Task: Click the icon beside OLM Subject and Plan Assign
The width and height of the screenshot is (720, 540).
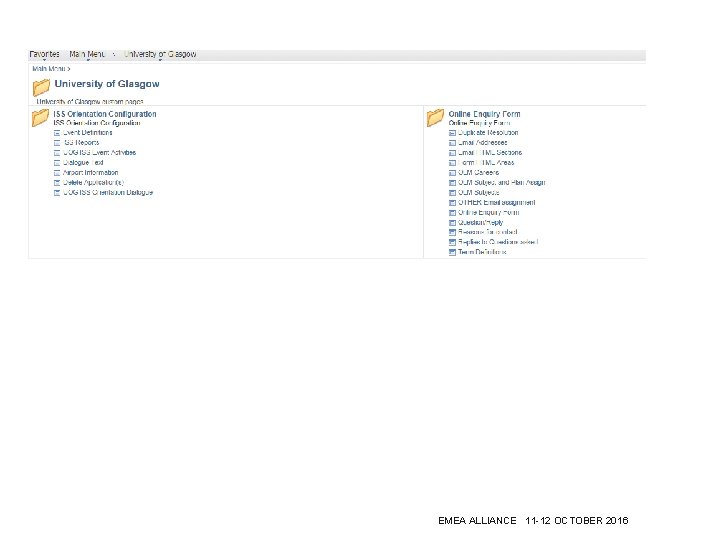Action: [452, 183]
